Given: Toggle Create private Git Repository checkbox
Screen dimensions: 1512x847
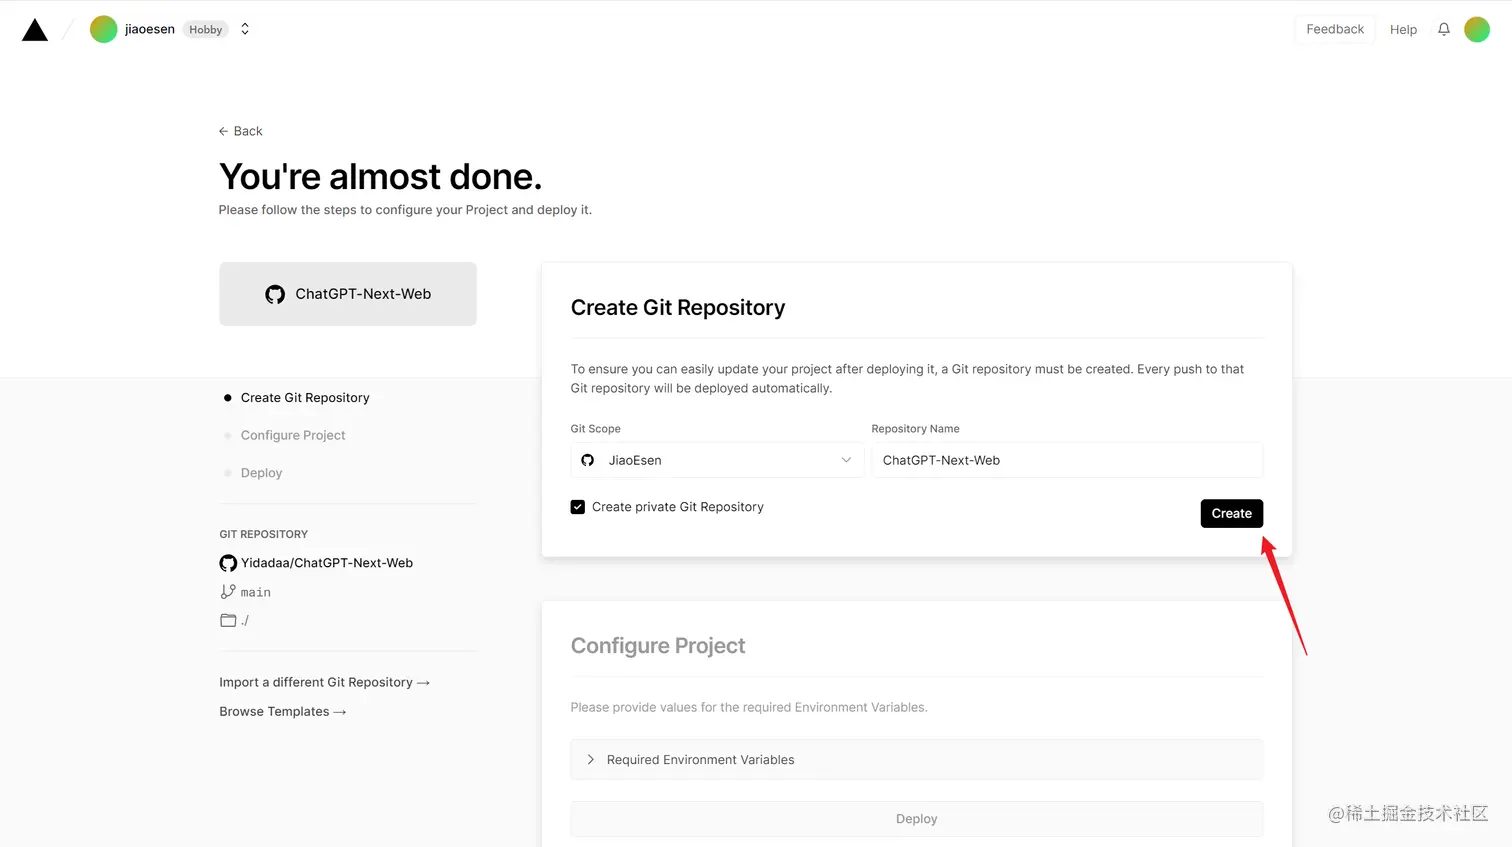Looking at the screenshot, I should (x=578, y=507).
